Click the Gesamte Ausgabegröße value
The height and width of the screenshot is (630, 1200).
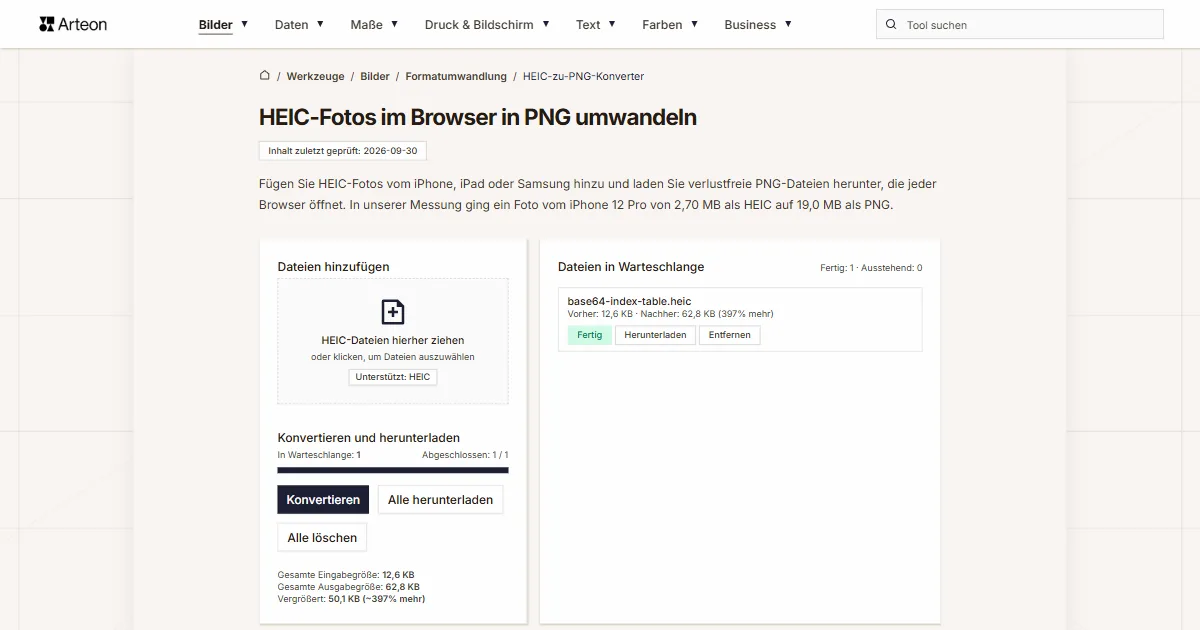pos(402,587)
